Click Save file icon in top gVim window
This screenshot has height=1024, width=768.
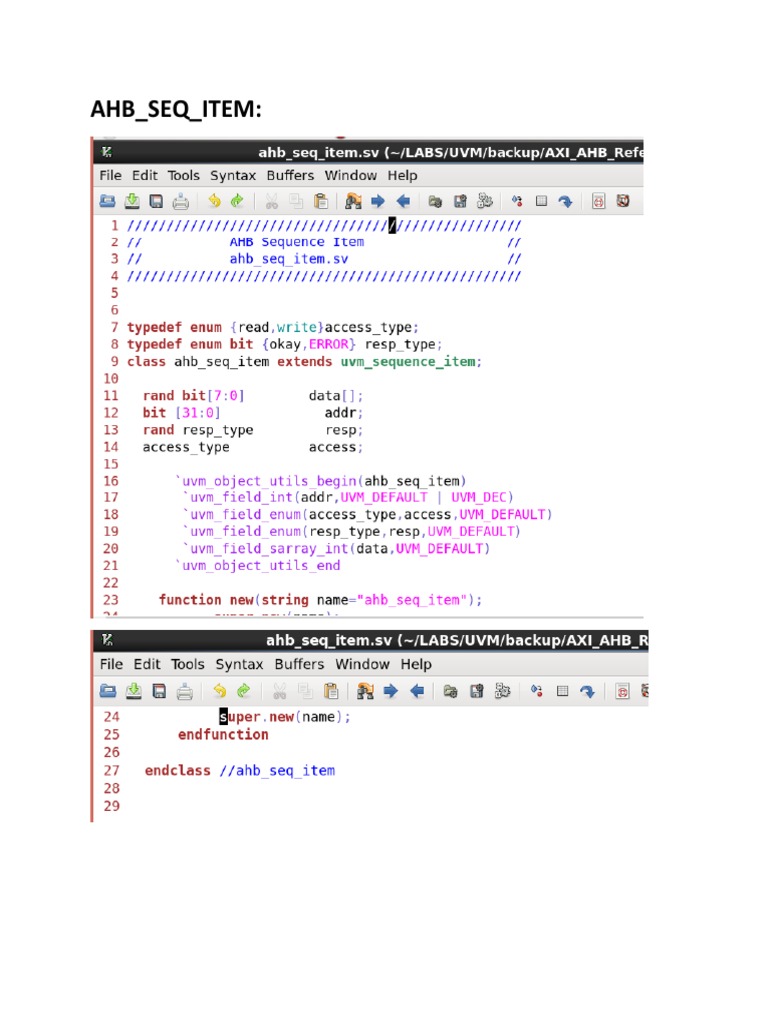[x=132, y=201]
